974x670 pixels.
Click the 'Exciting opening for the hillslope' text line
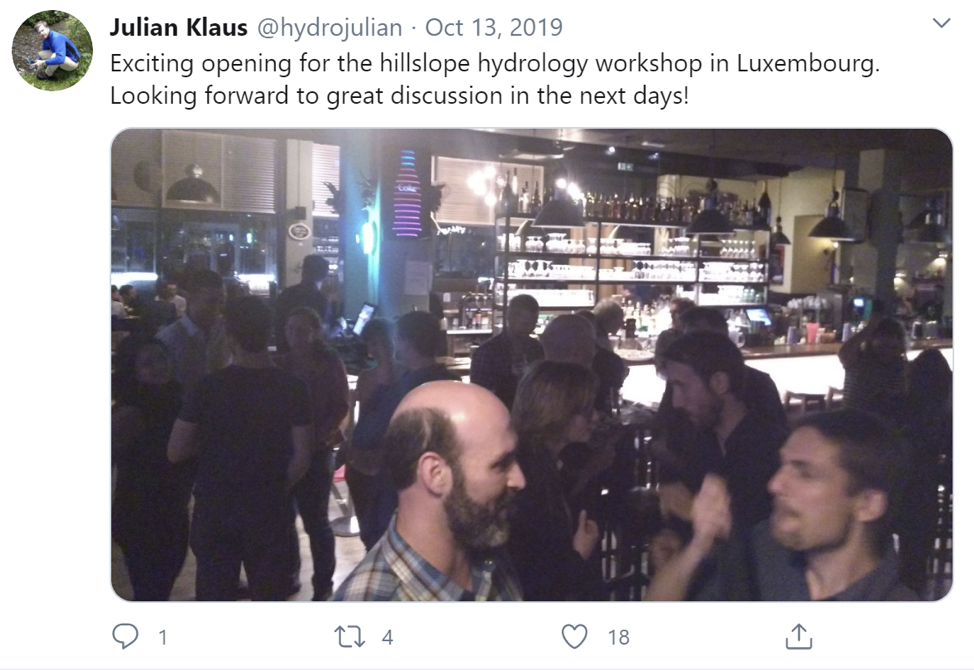pyautogui.click(x=495, y=63)
